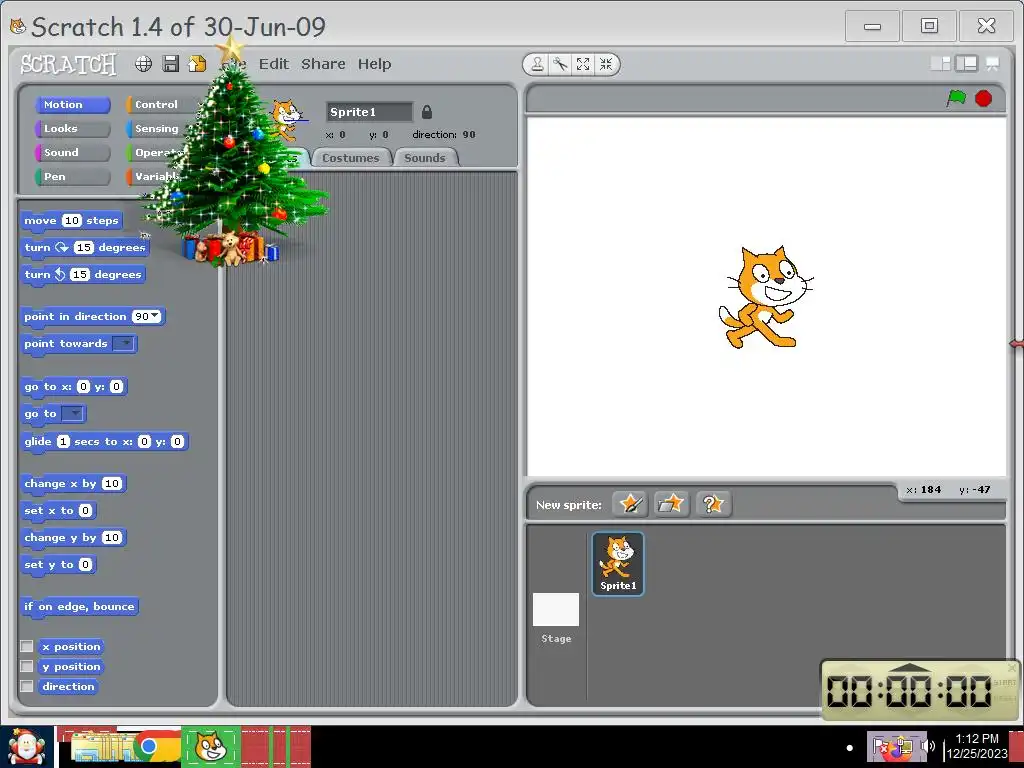Click the go to x y block
The height and width of the screenshot is (768, 1024).
click(x=73, y=387)
